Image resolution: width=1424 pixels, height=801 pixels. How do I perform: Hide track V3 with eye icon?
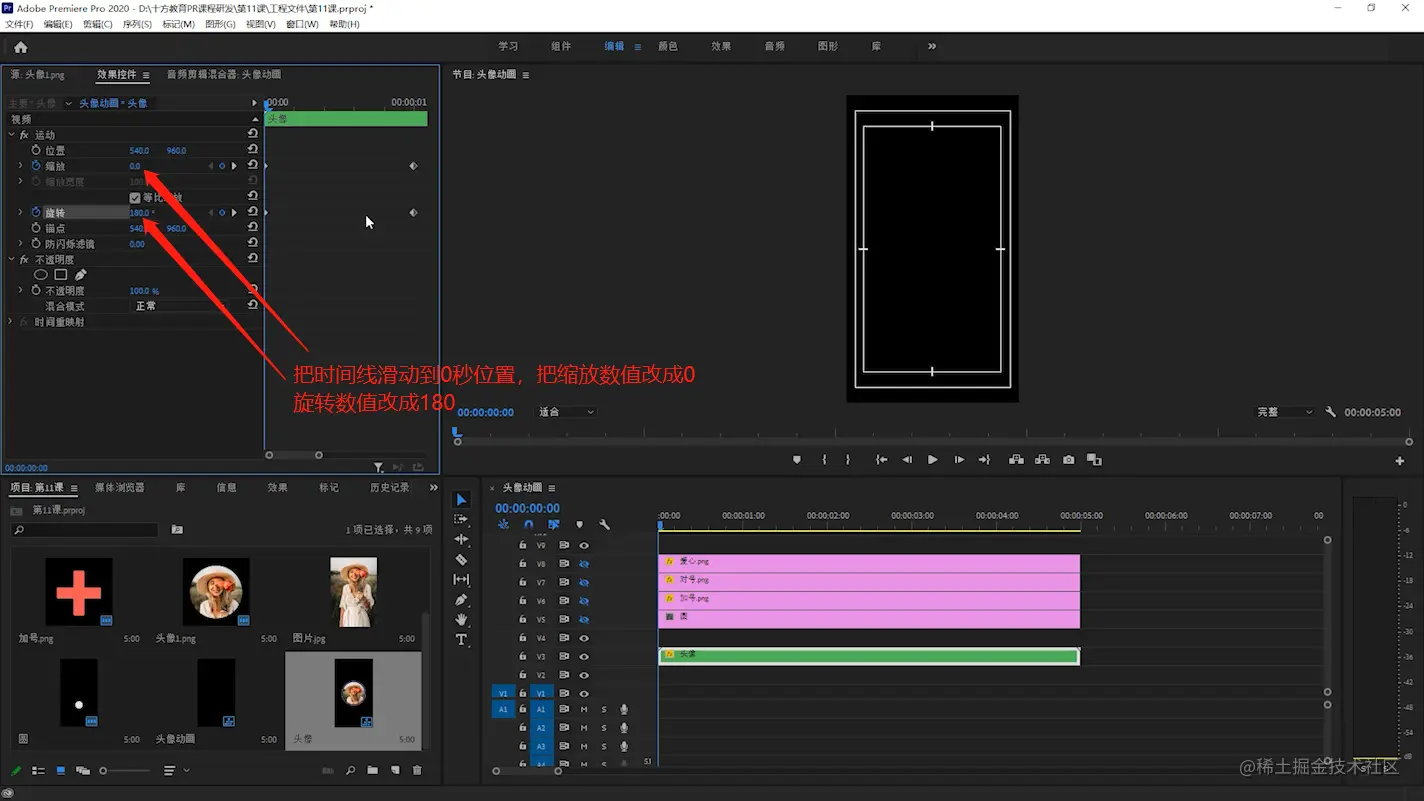click(584, 657)
